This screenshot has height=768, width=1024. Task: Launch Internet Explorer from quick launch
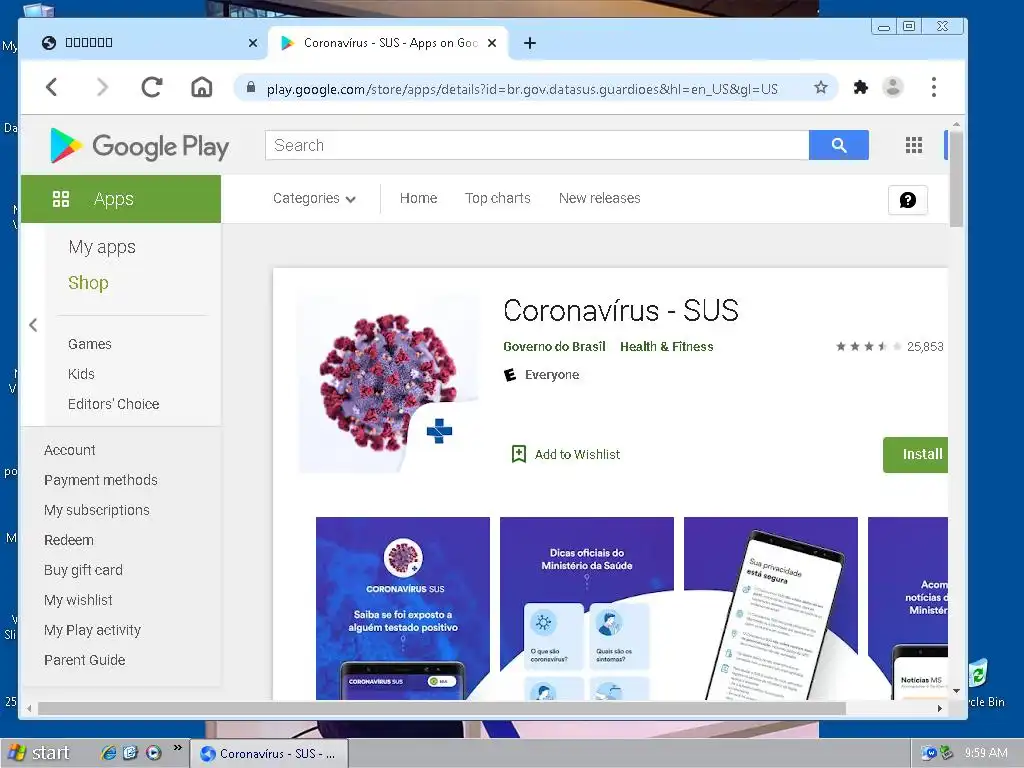108,753
